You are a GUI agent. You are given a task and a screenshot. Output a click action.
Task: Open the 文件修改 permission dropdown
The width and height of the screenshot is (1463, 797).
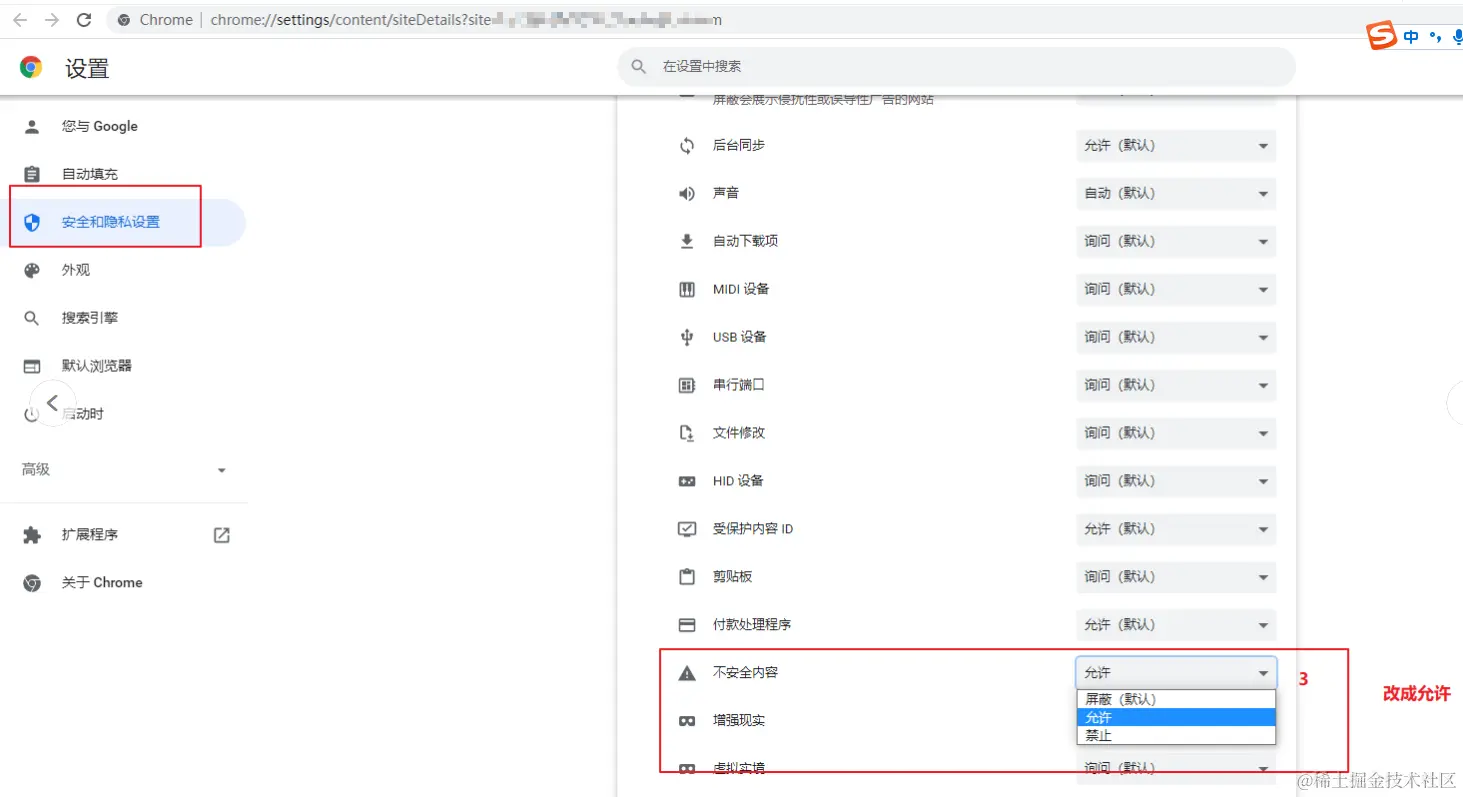click(1176, 433)
